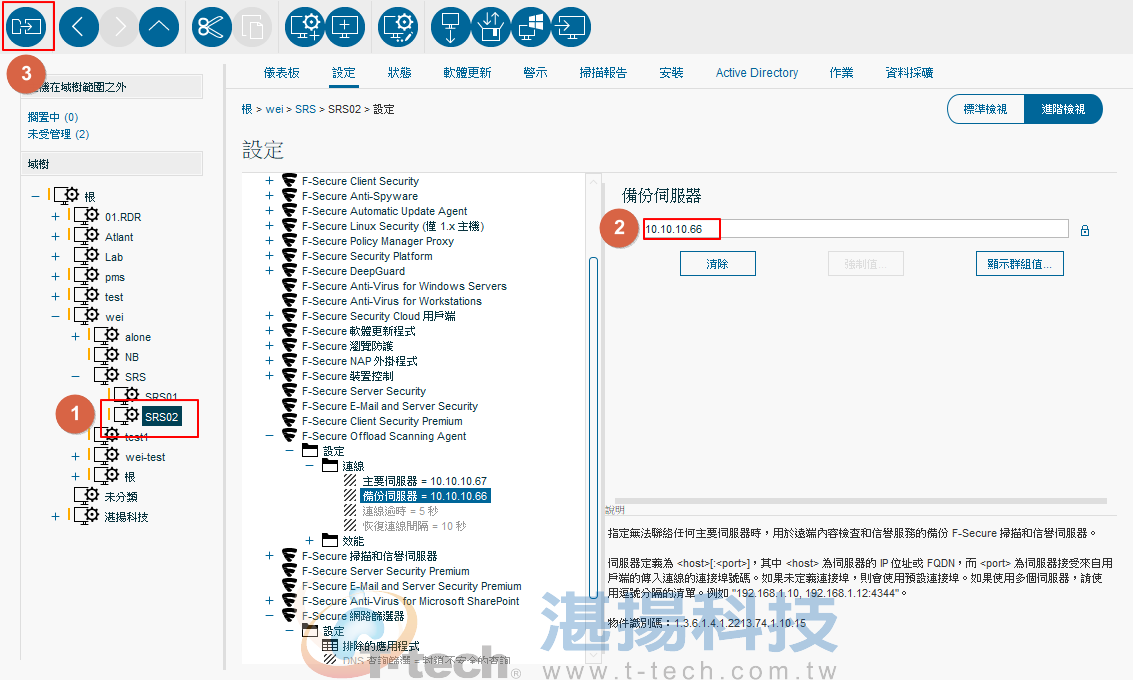The width and height of the screenshot is (1133, 680).
Task: Expand the pms domain node
Action: [55, 277]
